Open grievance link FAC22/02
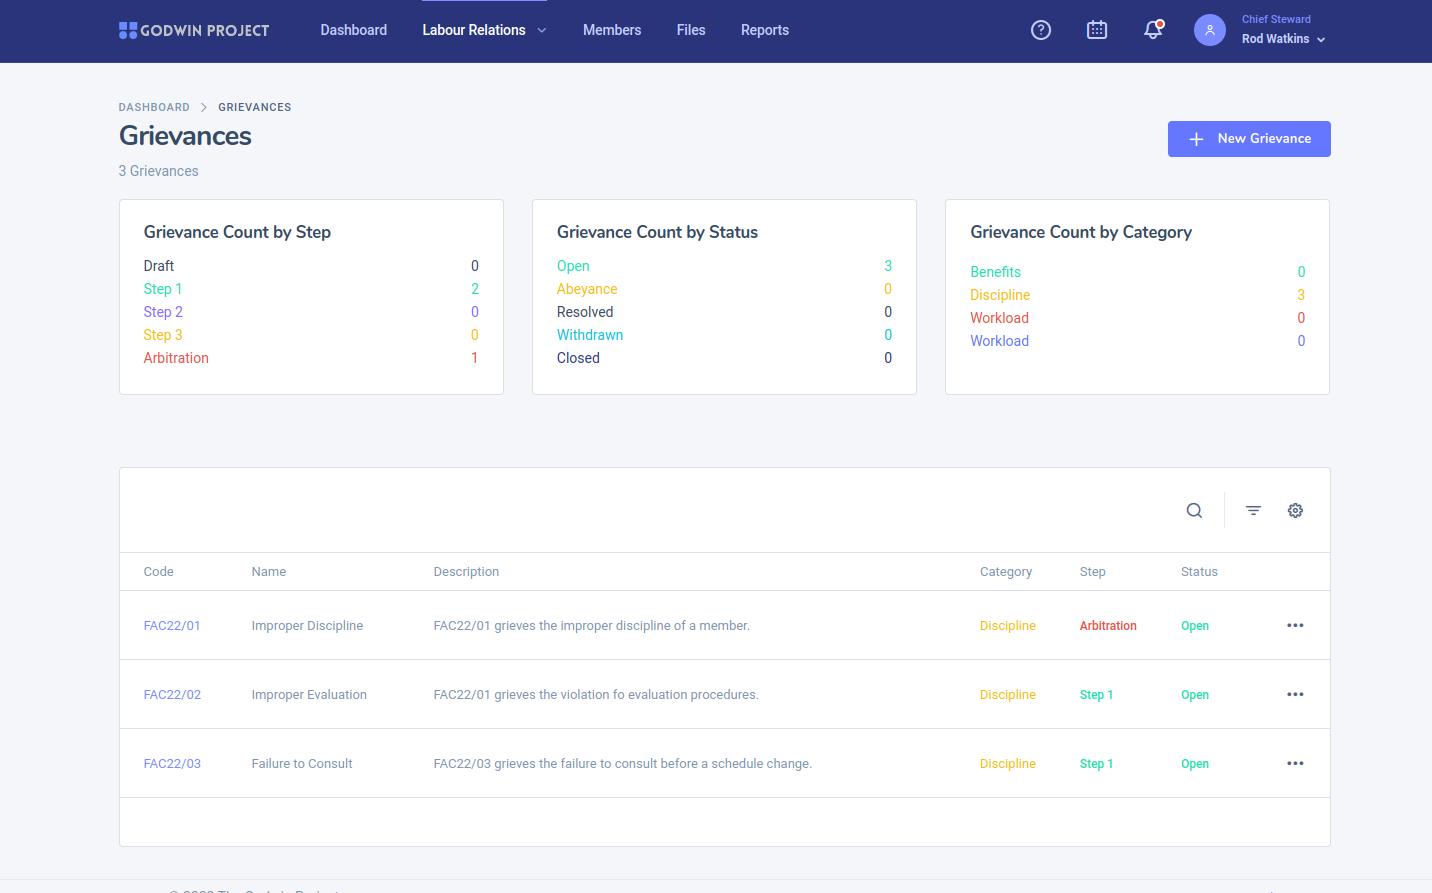 [x=172, y=695]
